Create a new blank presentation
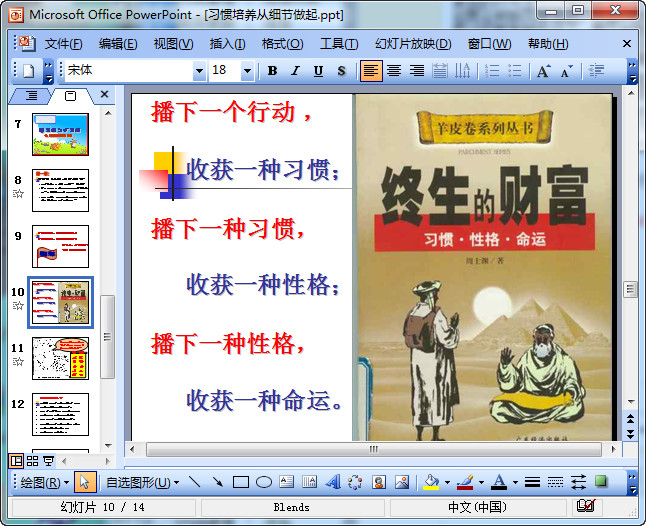The height and width of the screenshot is (526, 646). click(28, 71)
